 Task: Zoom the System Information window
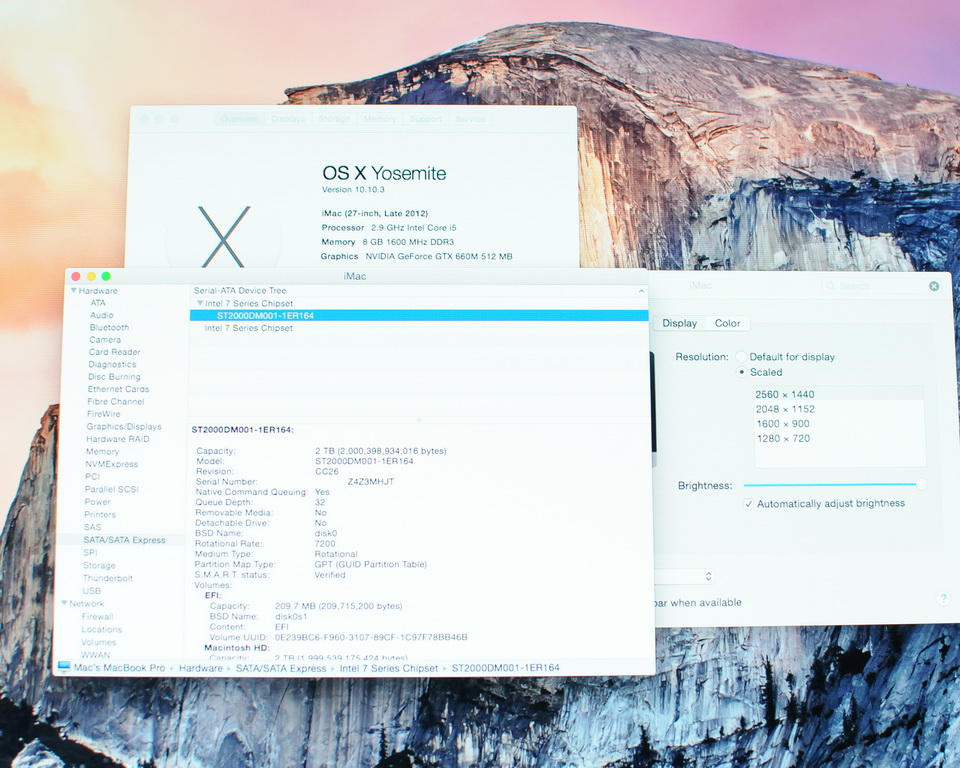pos(106,276)
